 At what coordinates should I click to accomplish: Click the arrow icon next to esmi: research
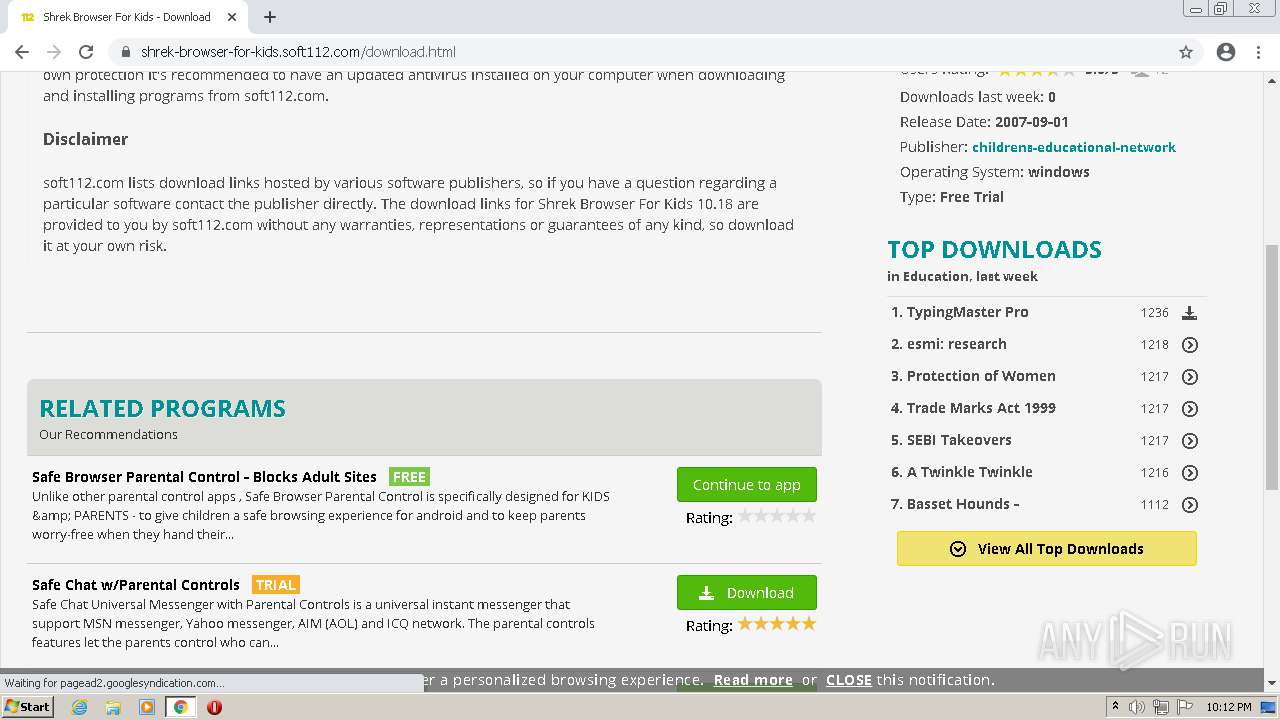coord(1190,345)
